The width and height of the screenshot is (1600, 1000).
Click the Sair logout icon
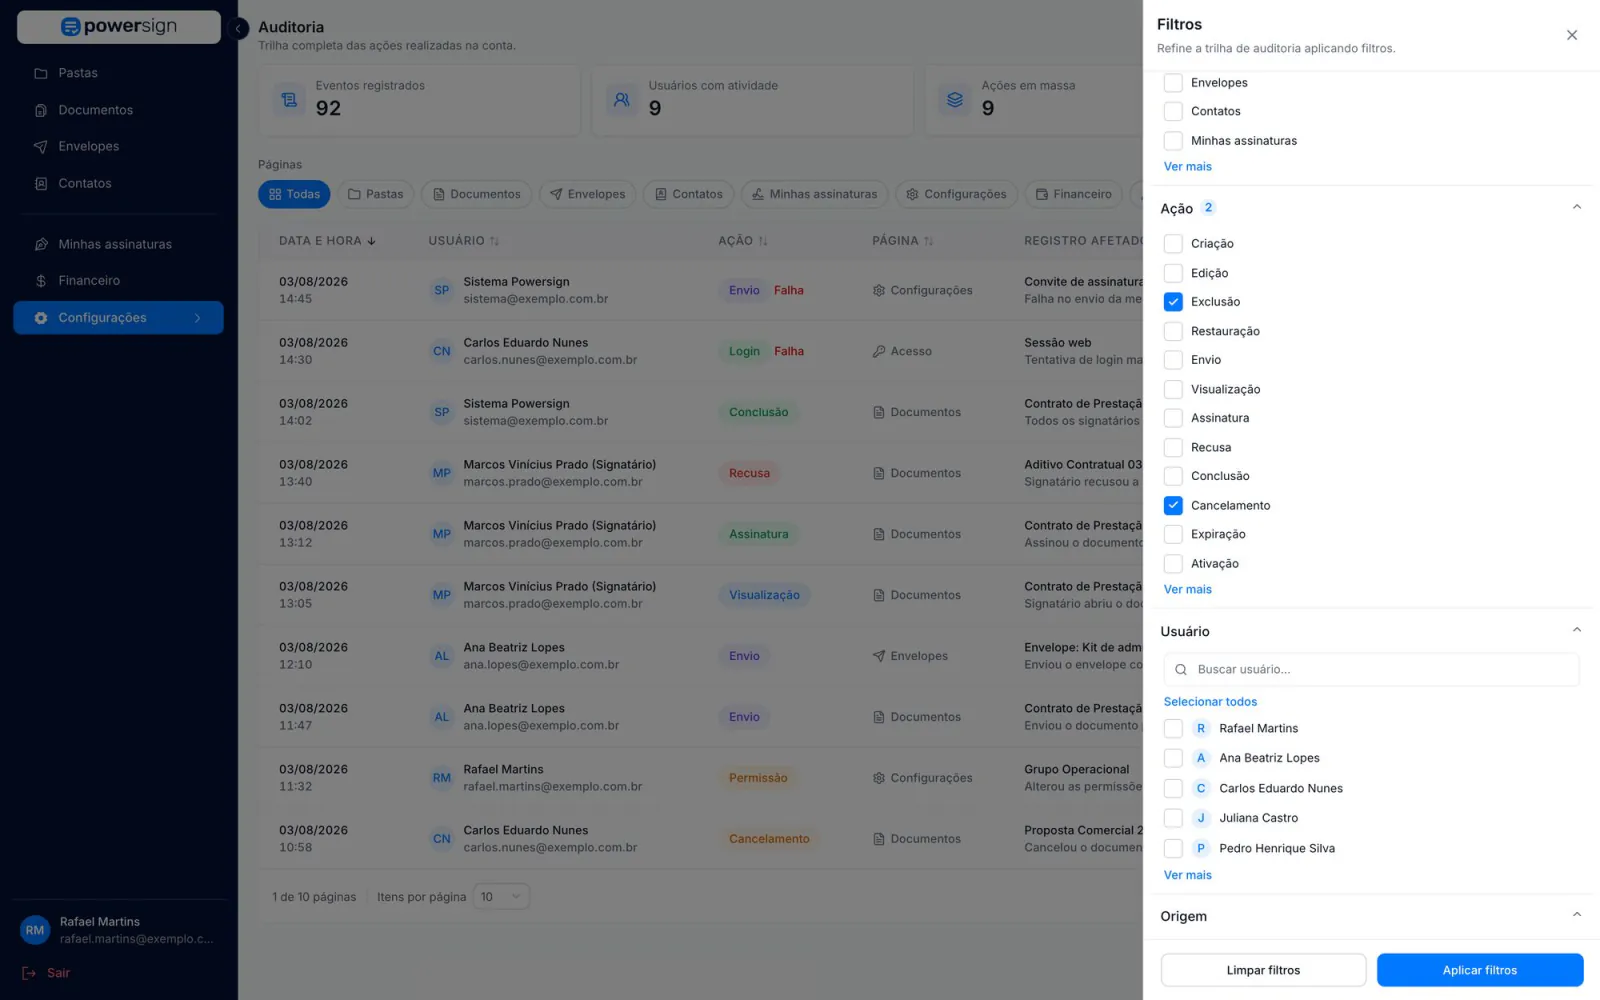click(29, 973)
